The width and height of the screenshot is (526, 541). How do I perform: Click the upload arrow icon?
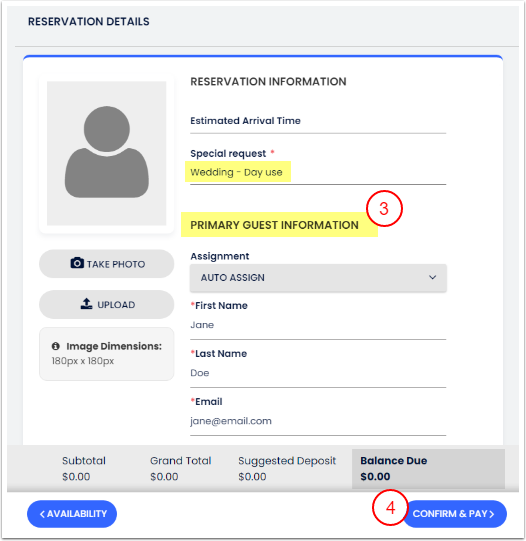point(86,304)
